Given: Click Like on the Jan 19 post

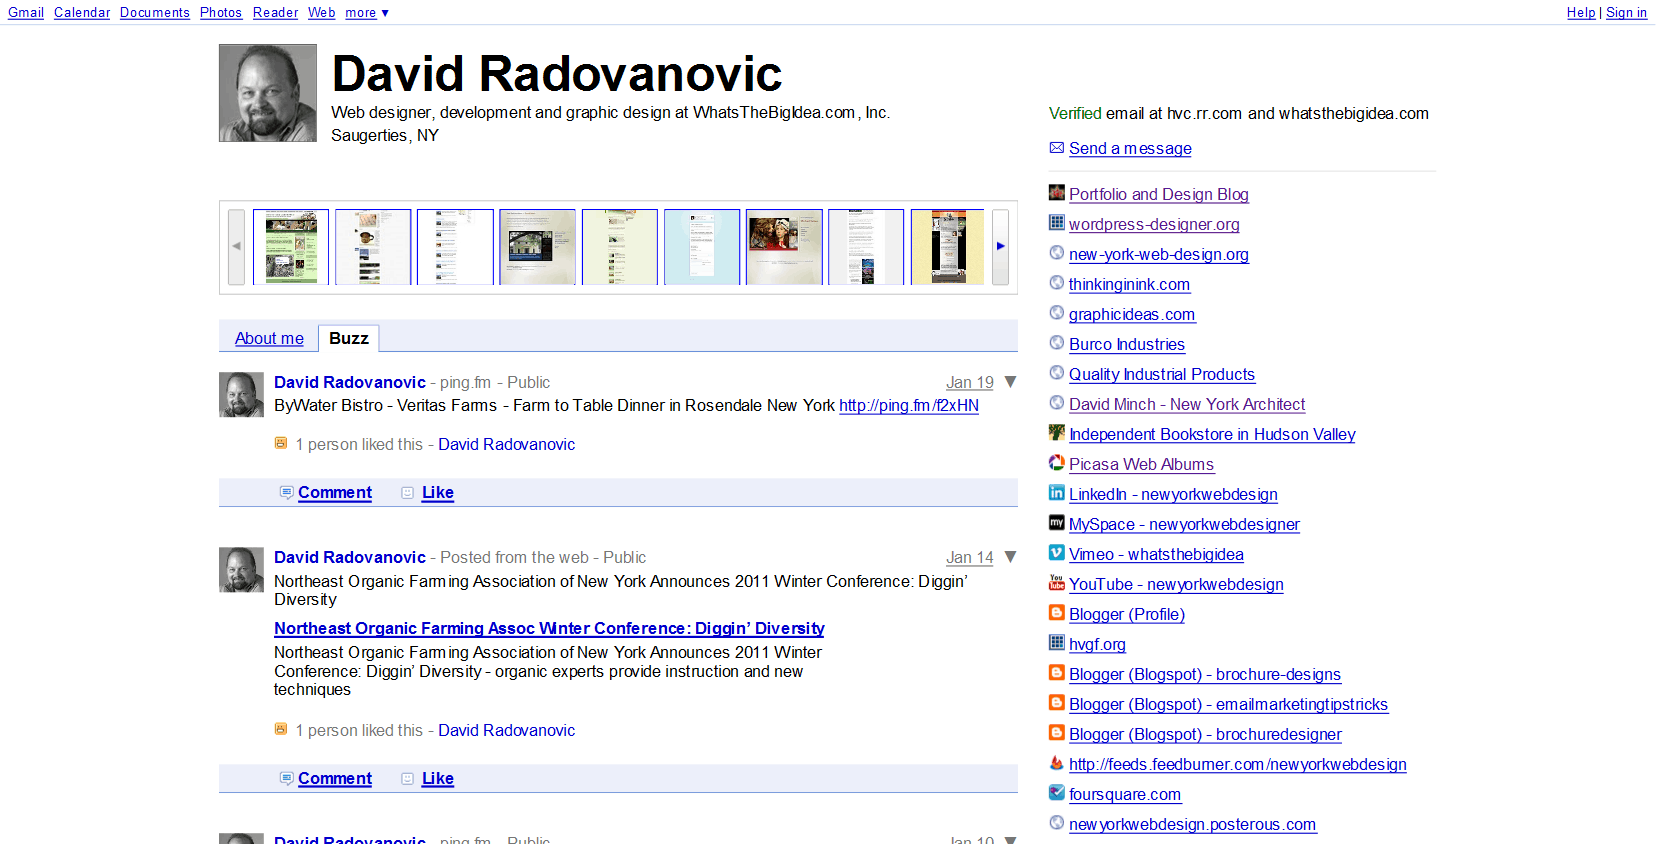Looking at the screenshot, I should (438, 492).
